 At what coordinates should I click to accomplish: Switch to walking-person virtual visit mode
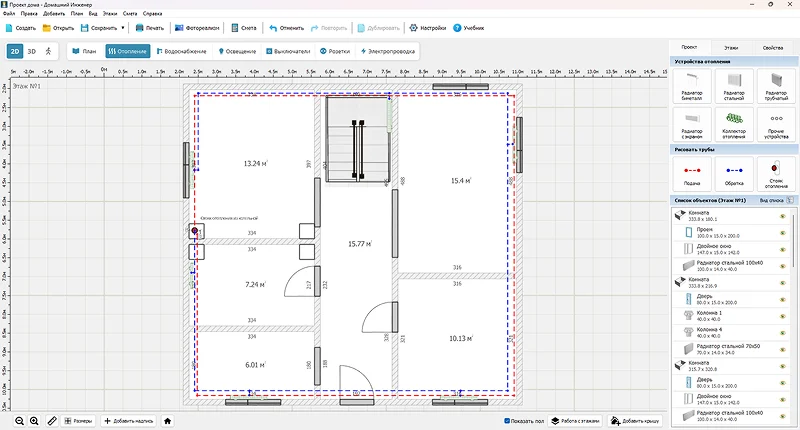pos(49,50)
